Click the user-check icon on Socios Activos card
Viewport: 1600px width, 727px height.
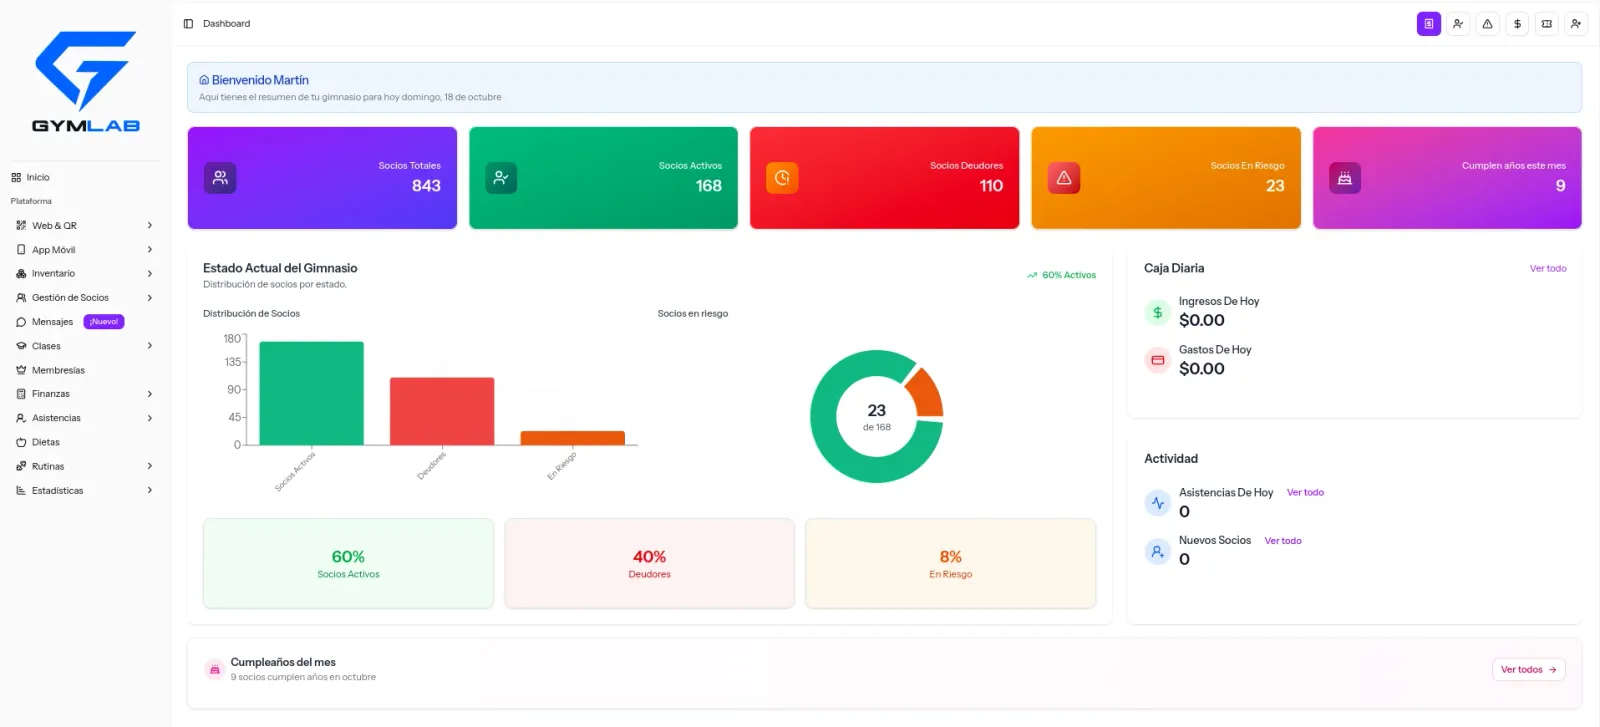pyautogui.click(x=501, y=178)
